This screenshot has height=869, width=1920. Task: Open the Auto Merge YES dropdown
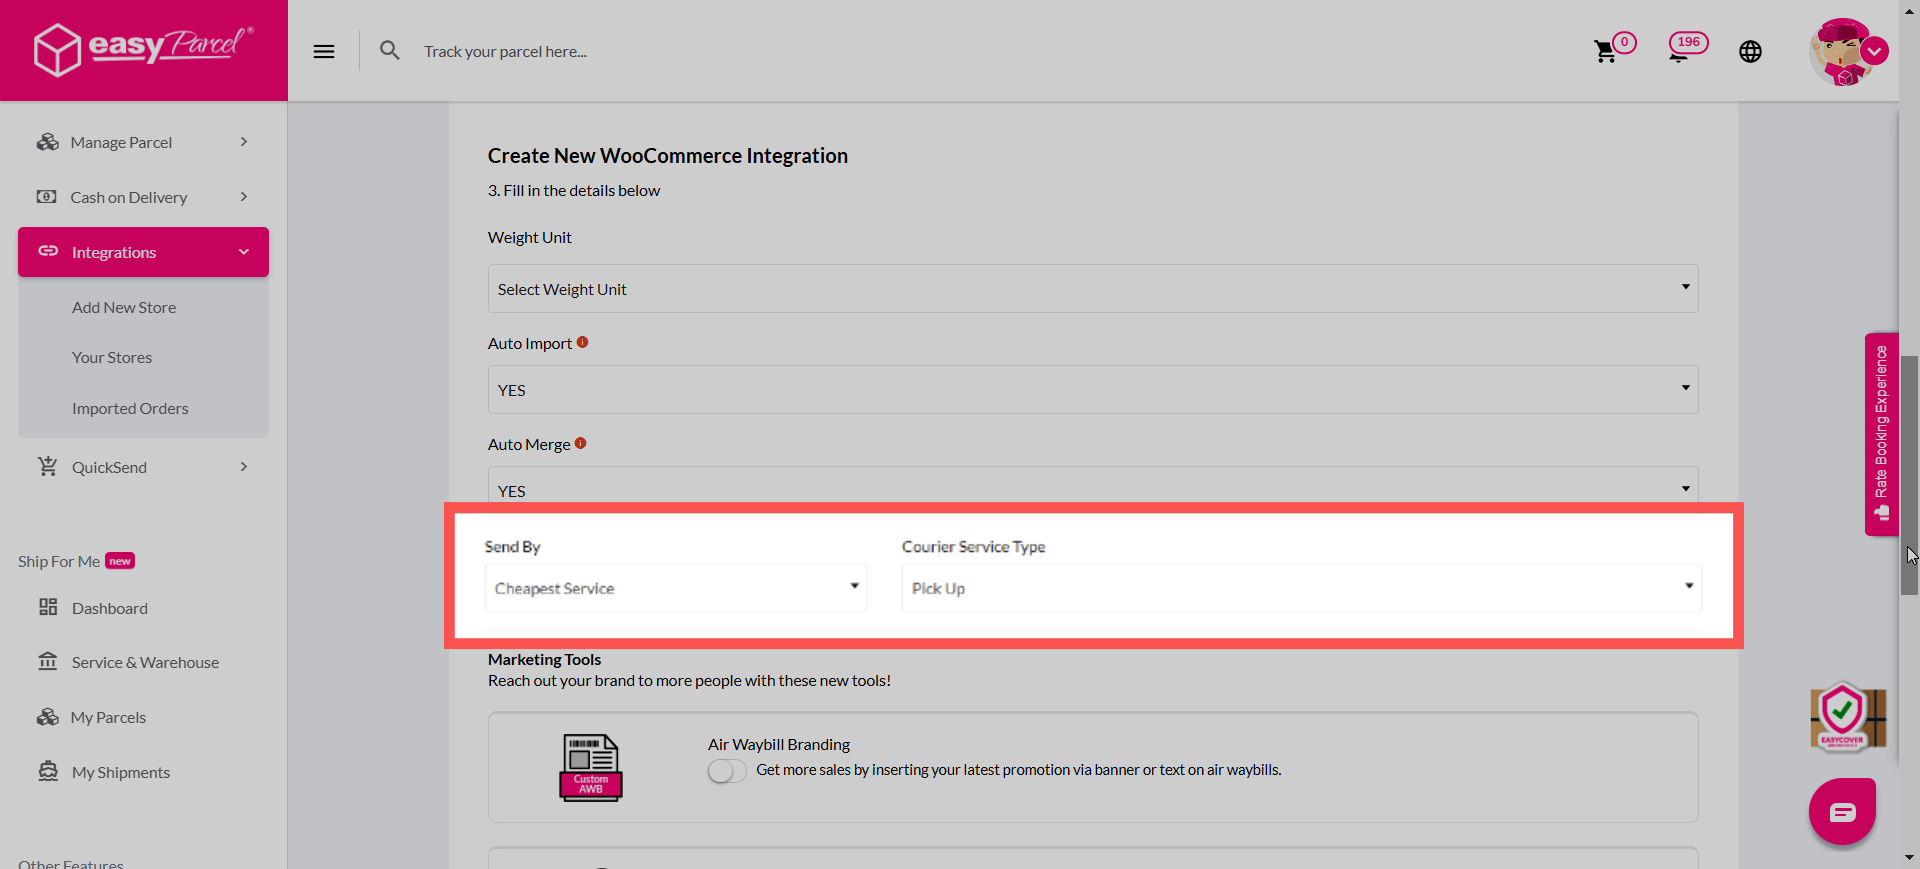click(x=1093, y=486)
